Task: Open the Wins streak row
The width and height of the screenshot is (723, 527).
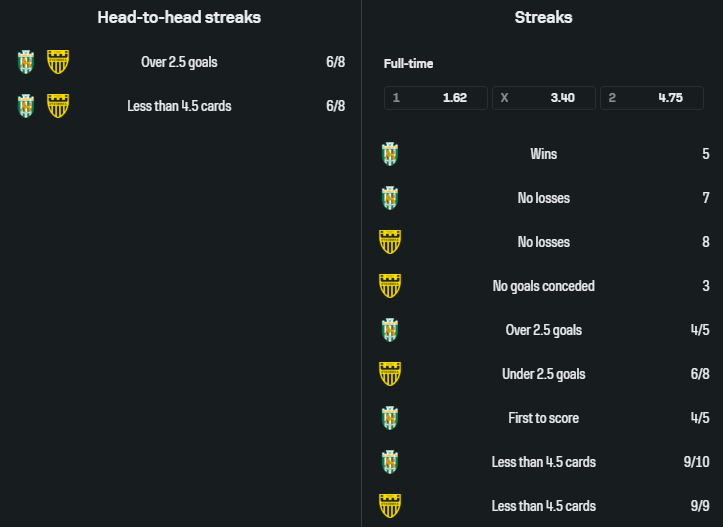Action: coord(544,154)
